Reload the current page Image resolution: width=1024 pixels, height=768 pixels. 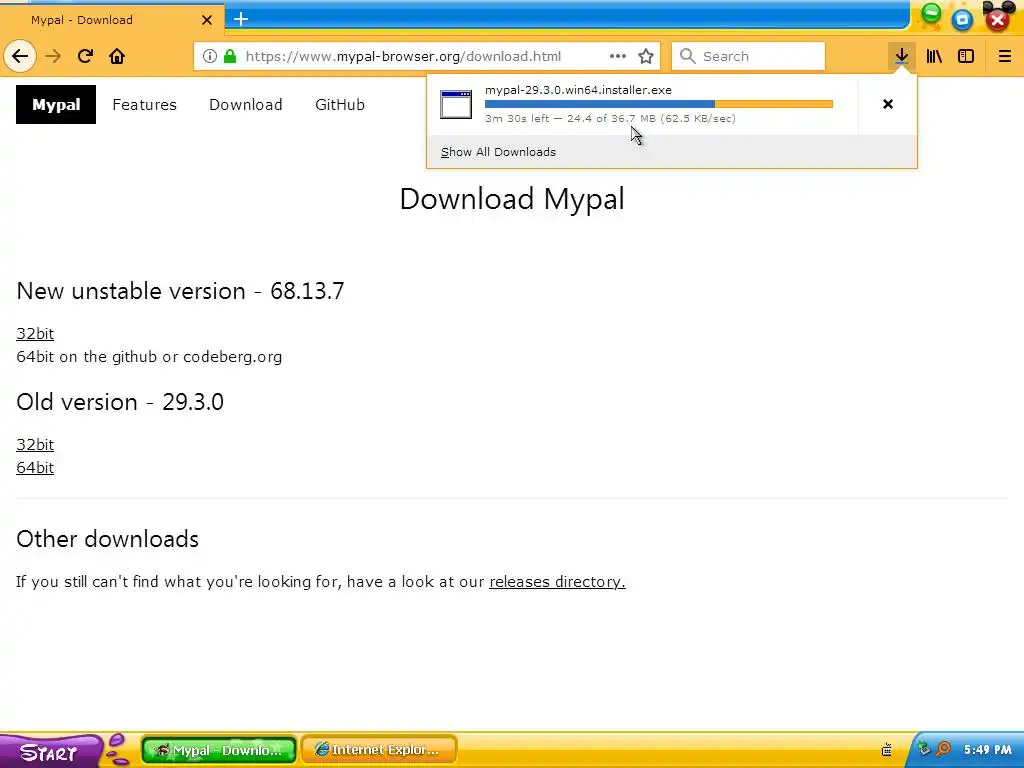click(85, 56)
